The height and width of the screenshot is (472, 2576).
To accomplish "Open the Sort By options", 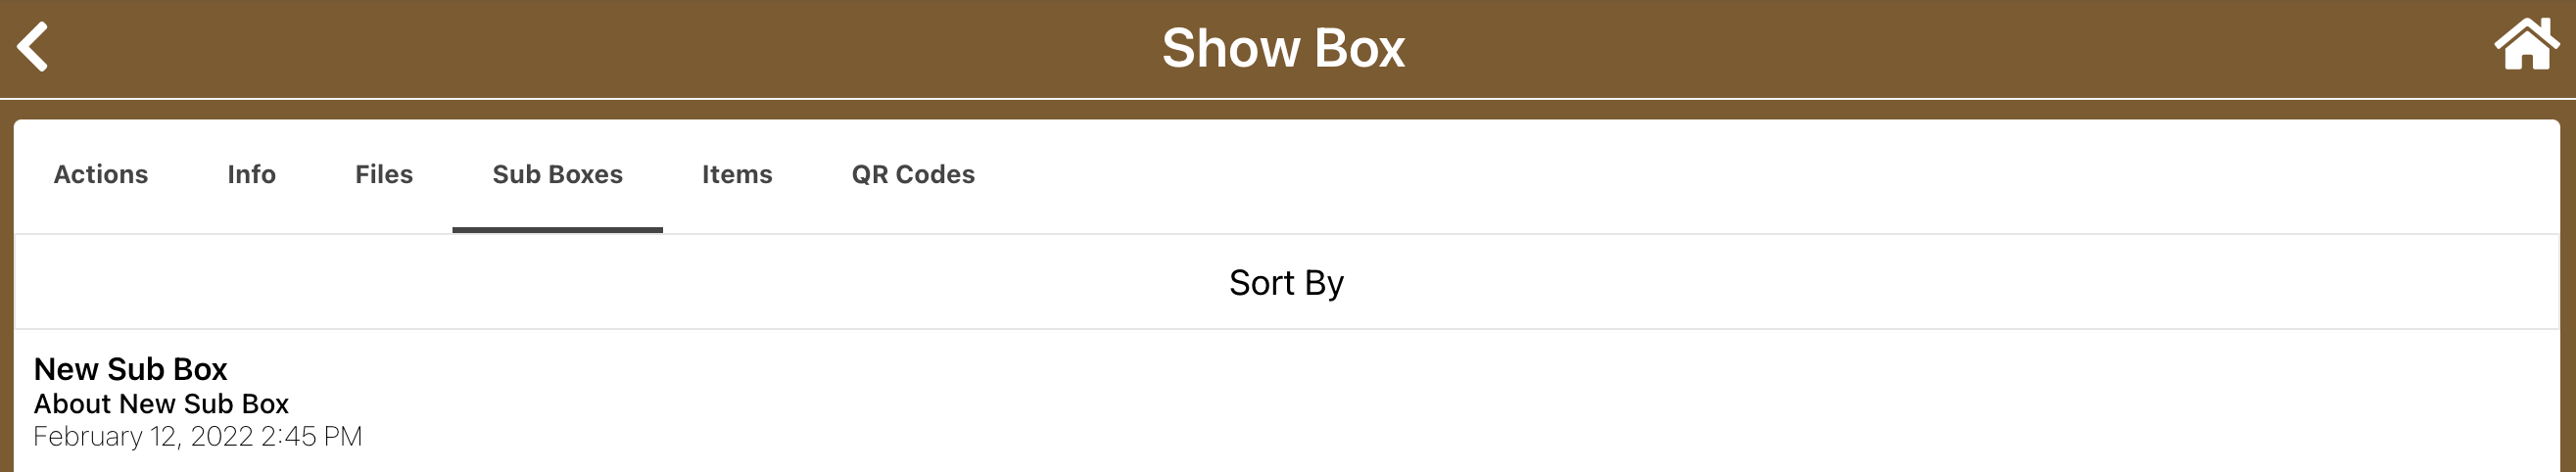I will 1286,283.
